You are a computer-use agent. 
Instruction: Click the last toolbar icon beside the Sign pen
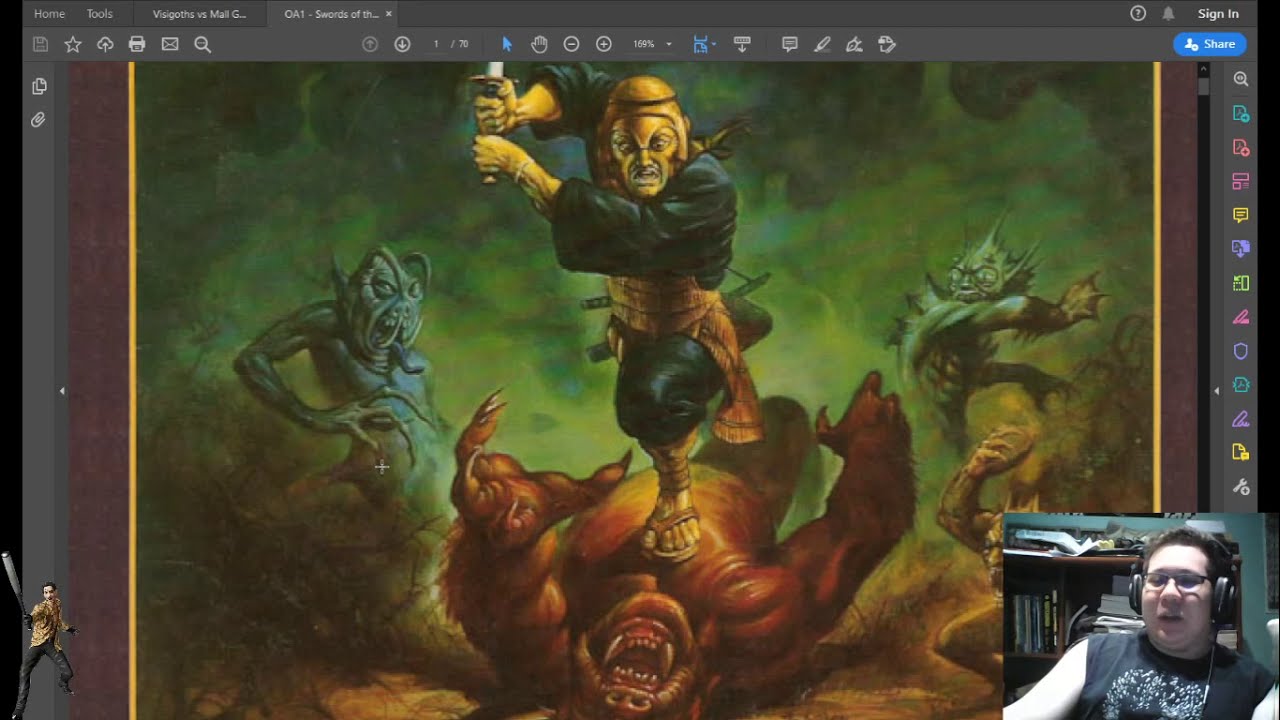click(x=887, y=44)
